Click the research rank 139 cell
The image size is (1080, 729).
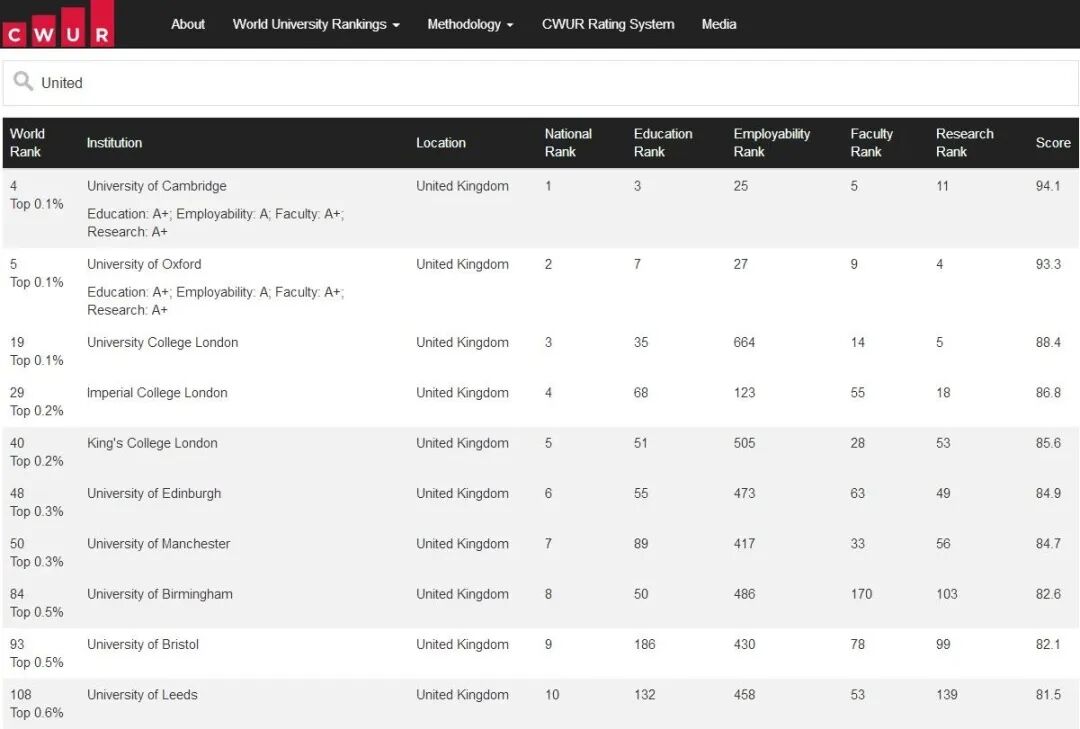[x=946, y=695]
